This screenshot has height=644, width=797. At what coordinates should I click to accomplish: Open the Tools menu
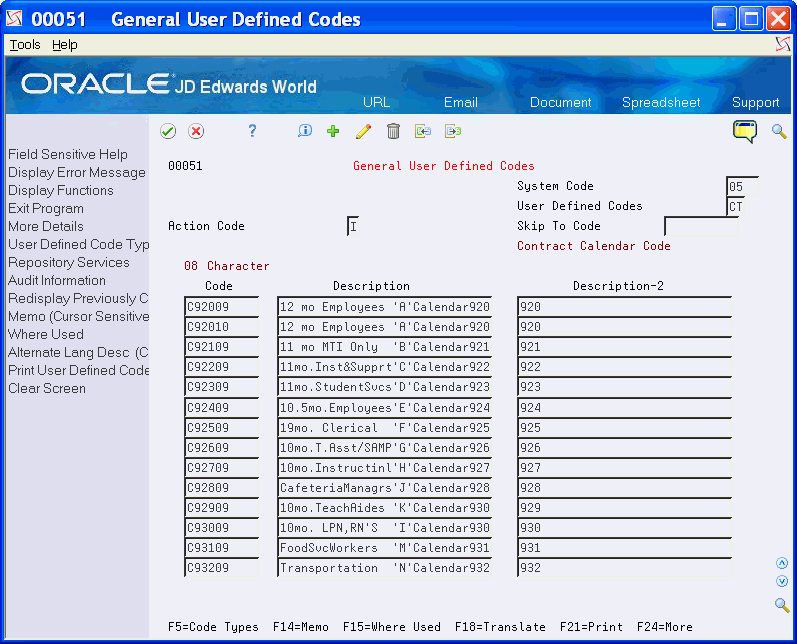point(25,45)
